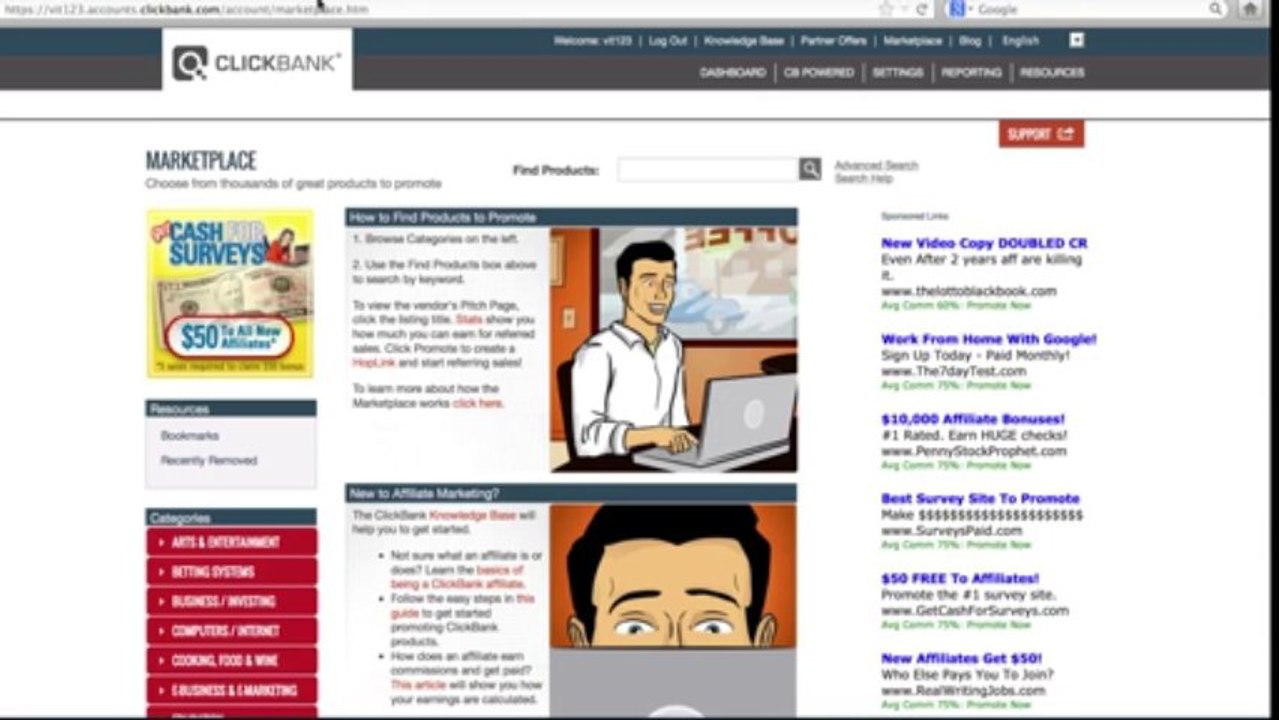Click the Find Products search magnifier button
The height and width of the screenshot is (720, 1279).
click(810, 169)
